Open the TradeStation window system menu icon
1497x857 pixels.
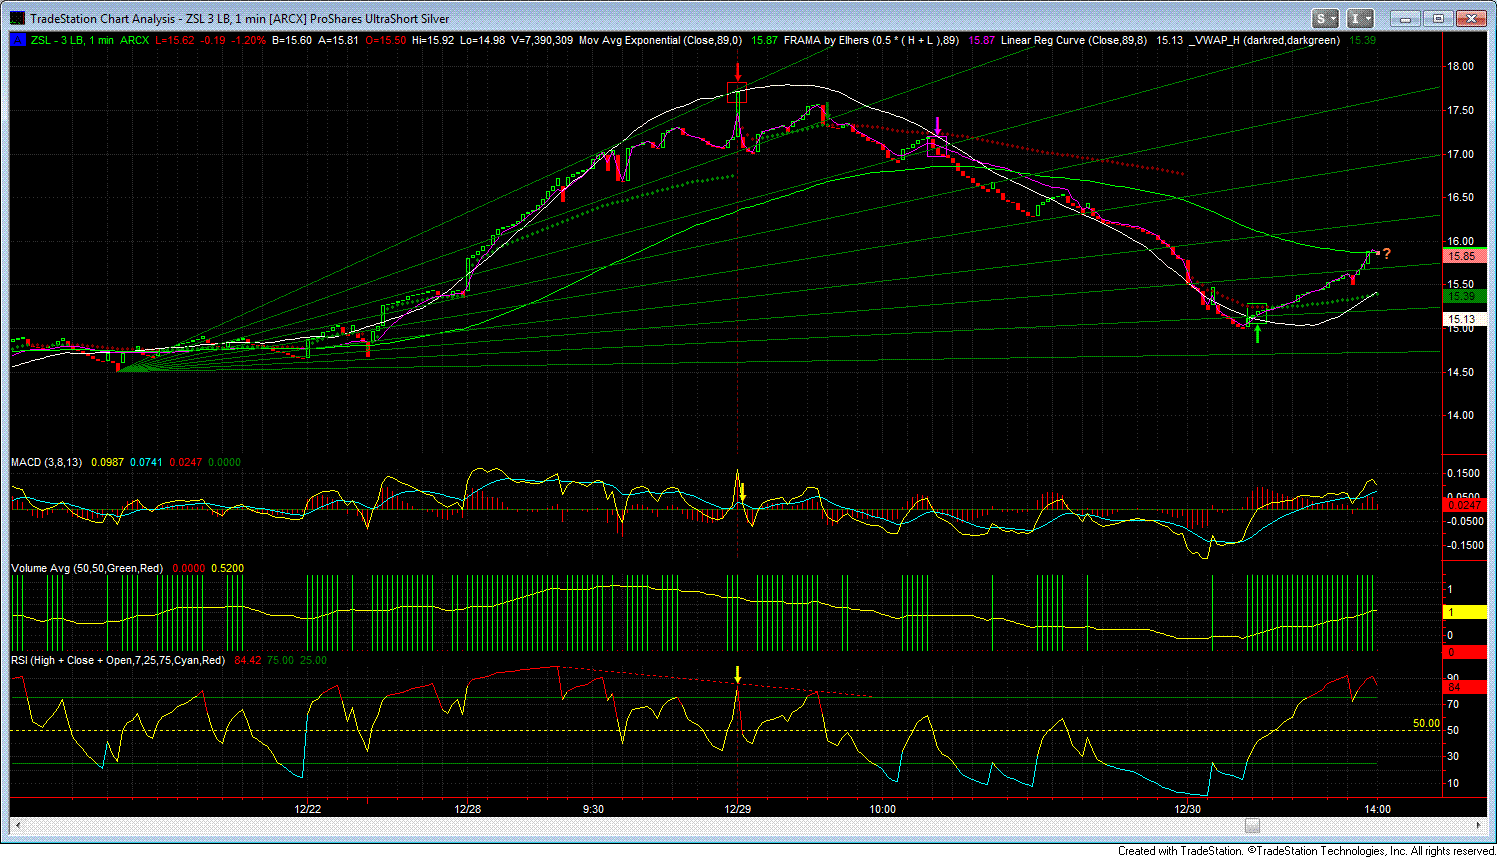(18, 18)
